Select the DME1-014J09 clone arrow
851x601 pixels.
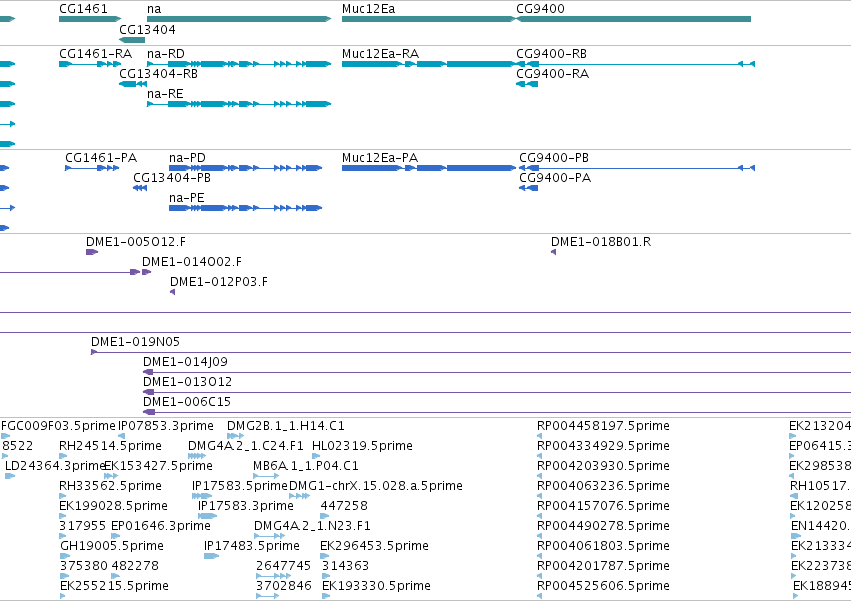click(x=148, y=372)
